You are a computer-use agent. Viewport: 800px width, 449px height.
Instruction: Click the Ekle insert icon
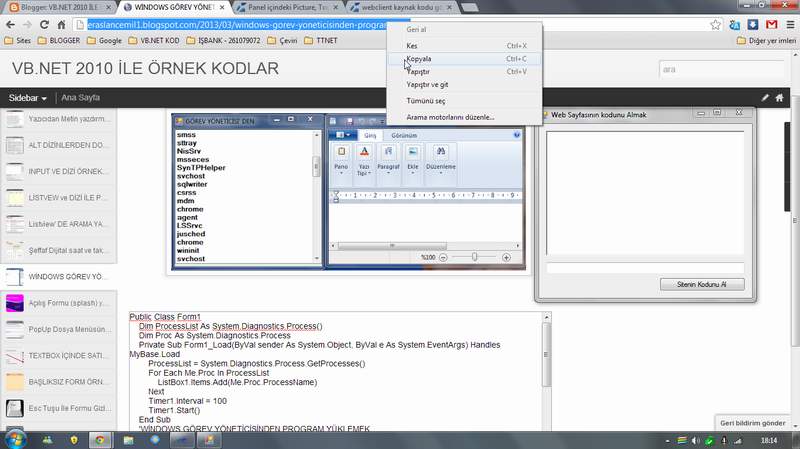(413, 152)
